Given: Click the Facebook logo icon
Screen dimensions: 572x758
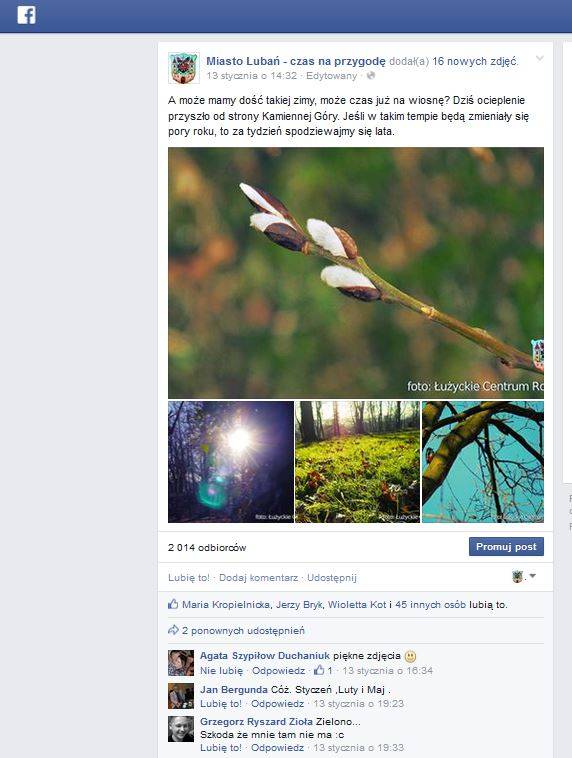Looking at the screenshot, I should tap(26, 15).
